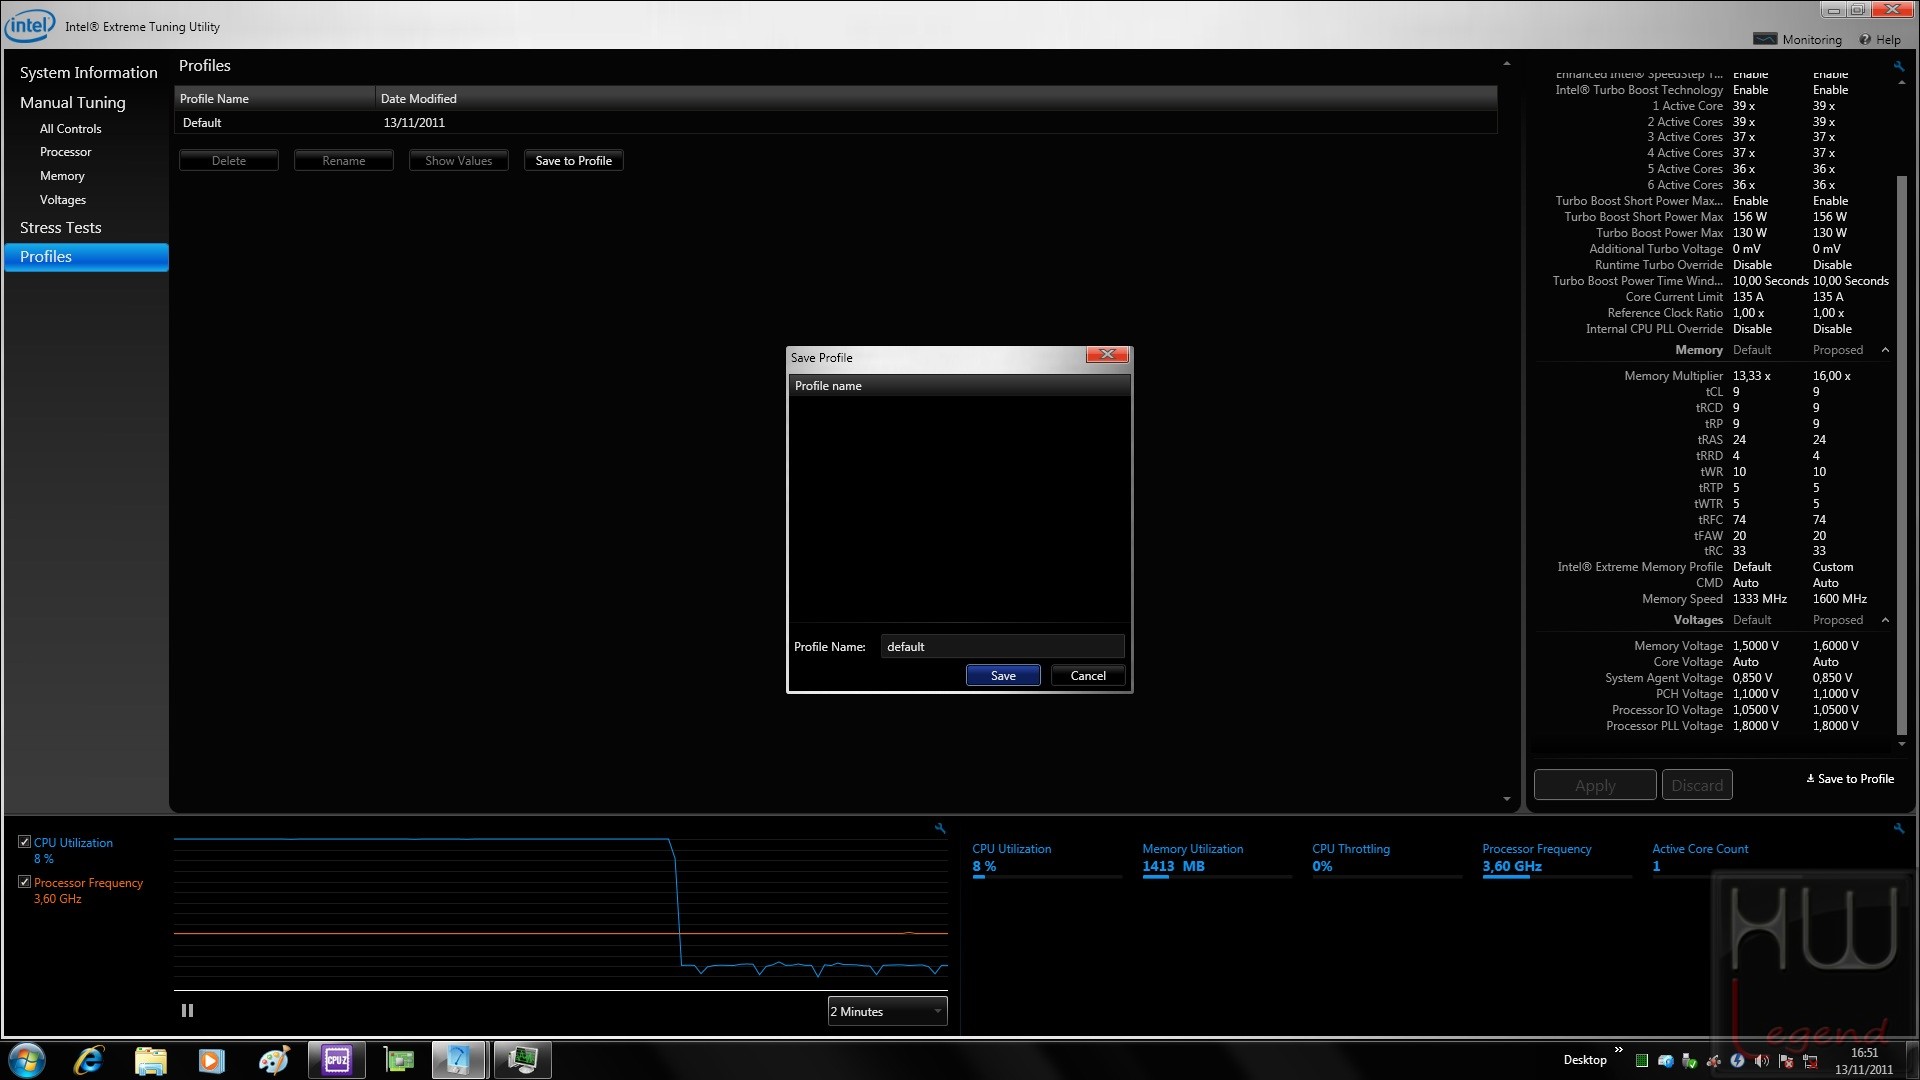
Task: Collapse the Voltages section in the side panel
Action: pyautogui.click(x=1885, y=620)
